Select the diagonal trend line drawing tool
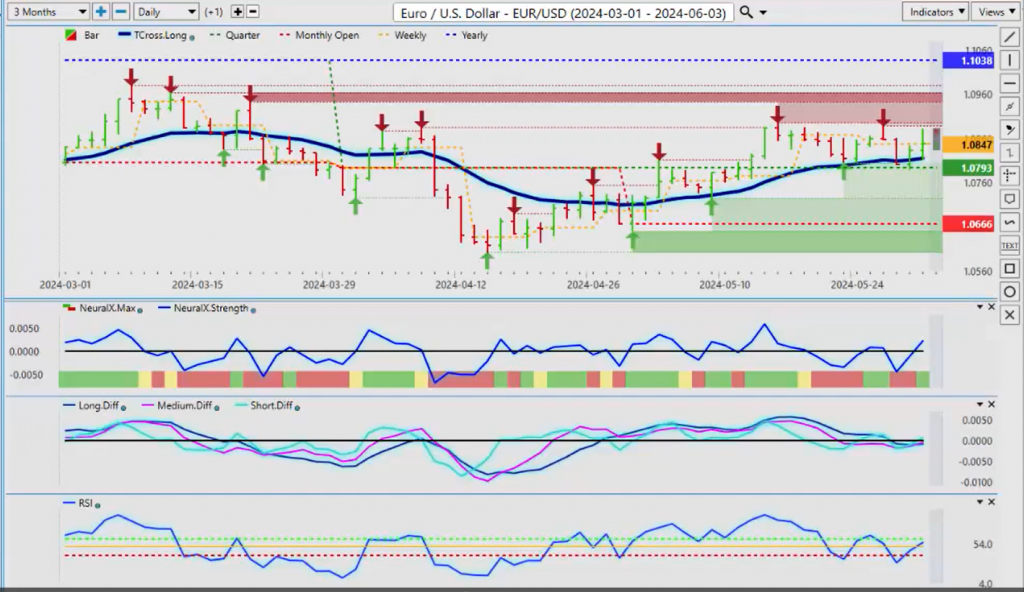 click(1009, 37)
